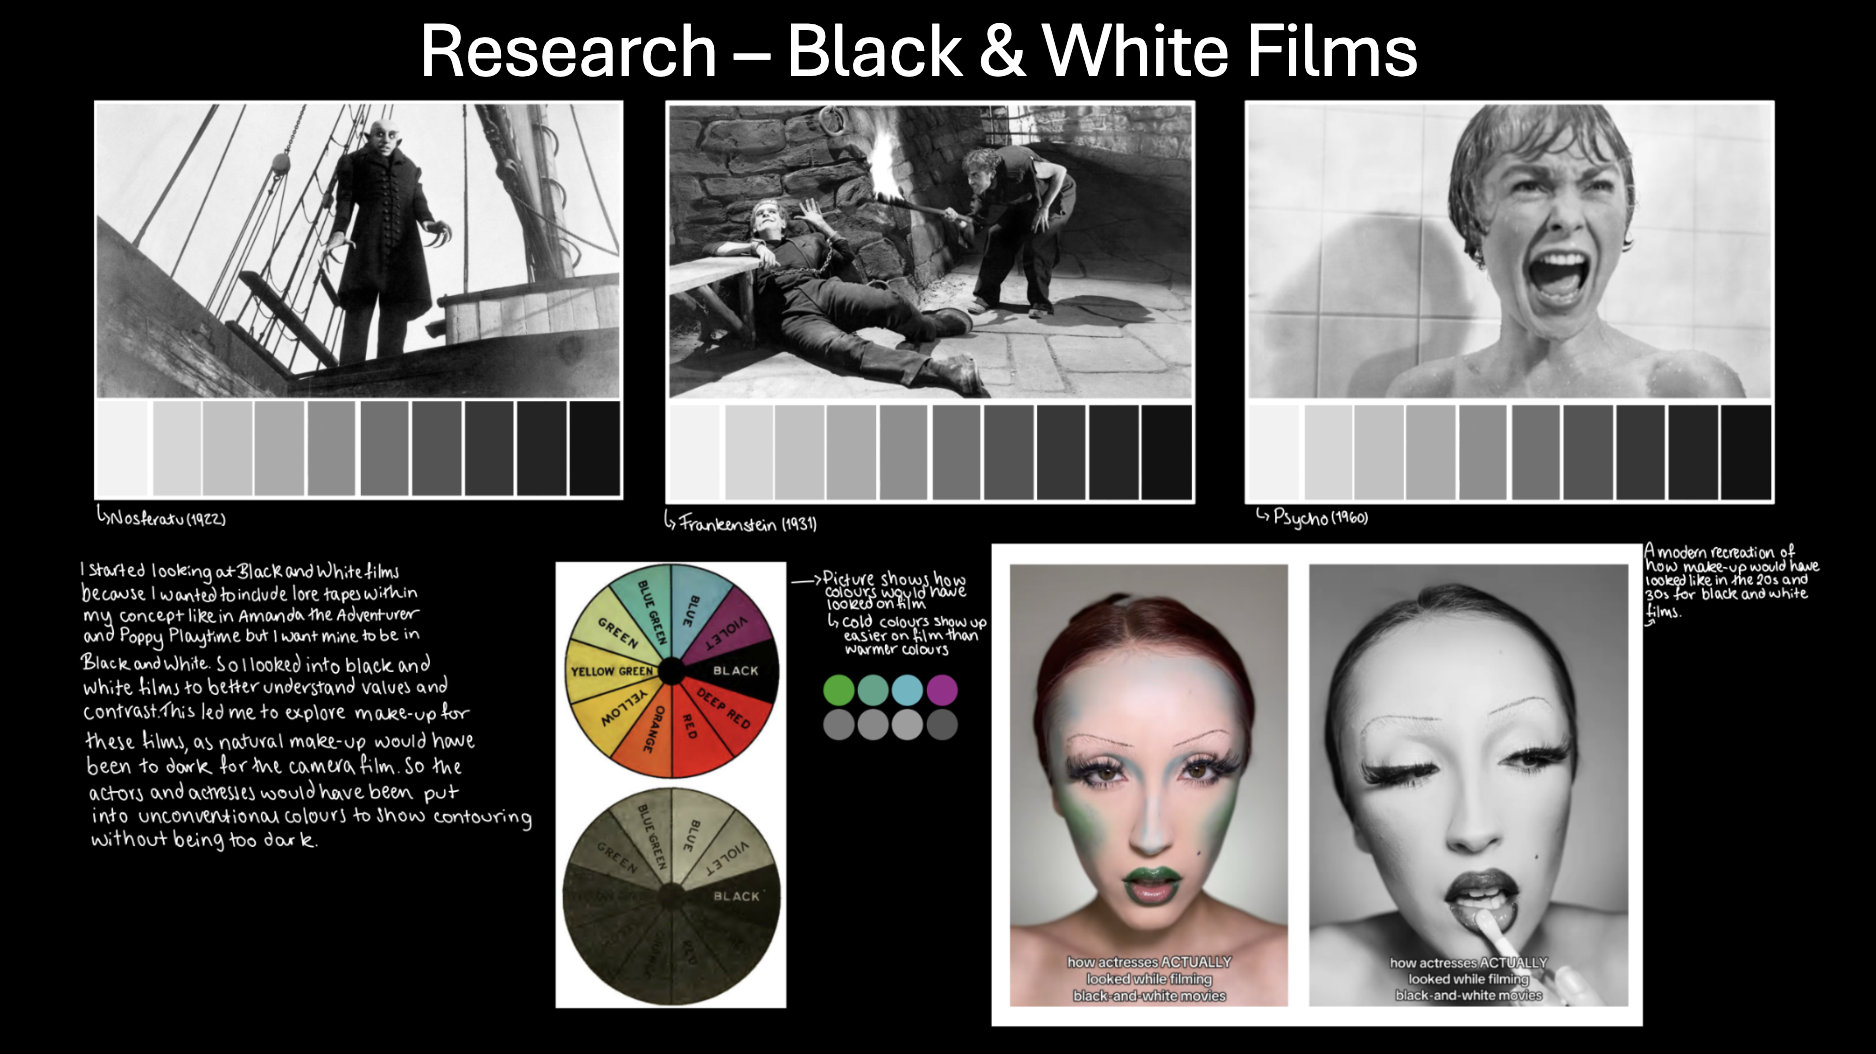1876x1054 pixels.
Task: Select the Psycho shower scream still
Action: coord(1510,251)
